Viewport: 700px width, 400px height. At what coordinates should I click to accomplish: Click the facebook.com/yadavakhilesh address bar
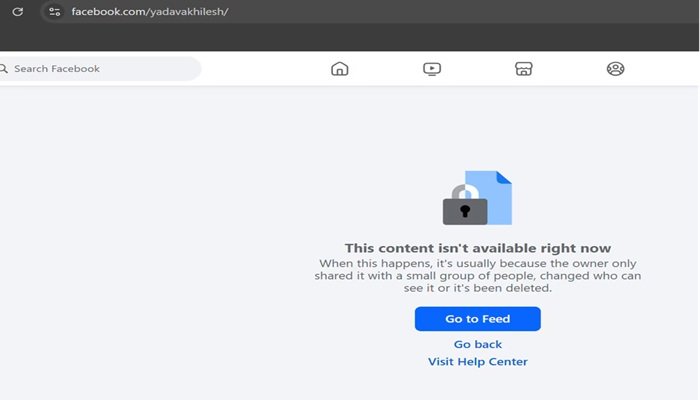point(370,12)
